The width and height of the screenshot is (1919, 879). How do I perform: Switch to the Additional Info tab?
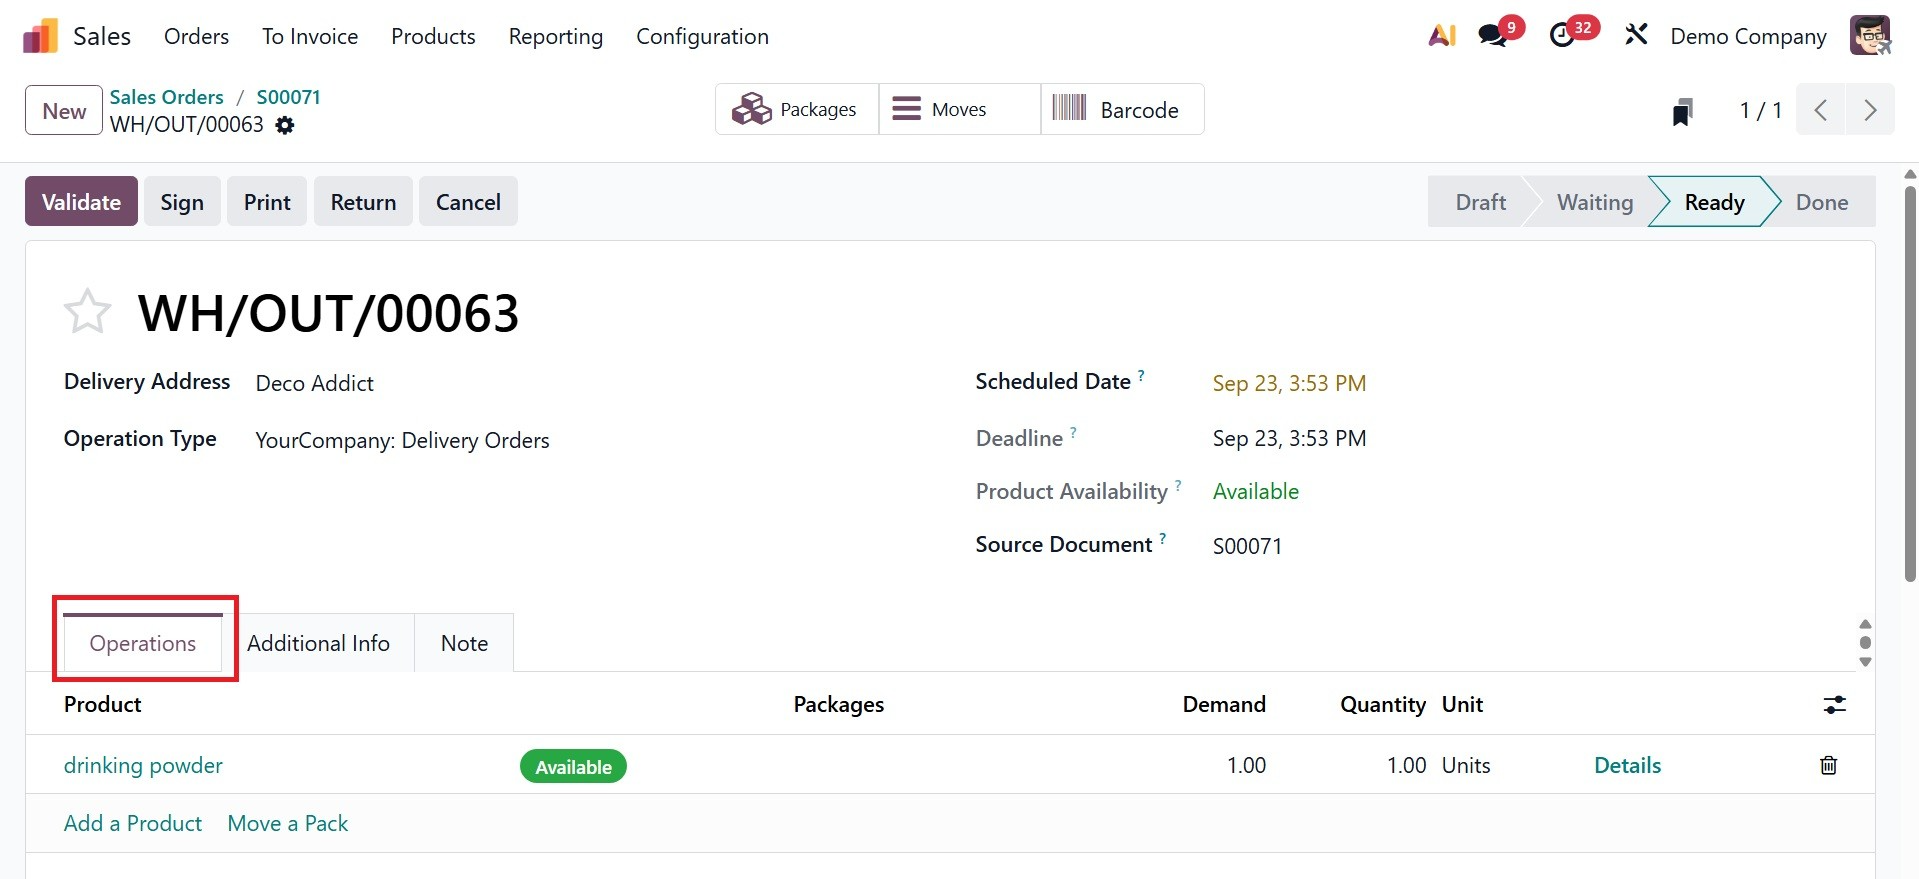tap(318, 644)
